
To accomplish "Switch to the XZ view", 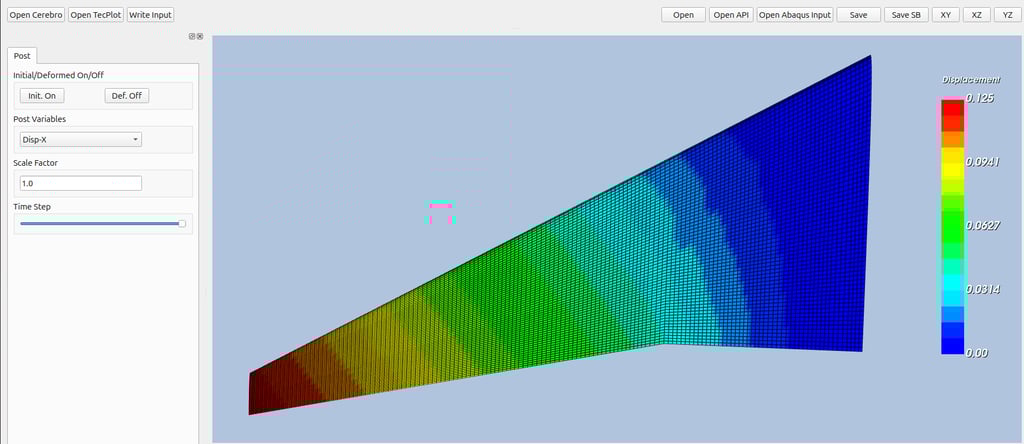I will 976,15.
